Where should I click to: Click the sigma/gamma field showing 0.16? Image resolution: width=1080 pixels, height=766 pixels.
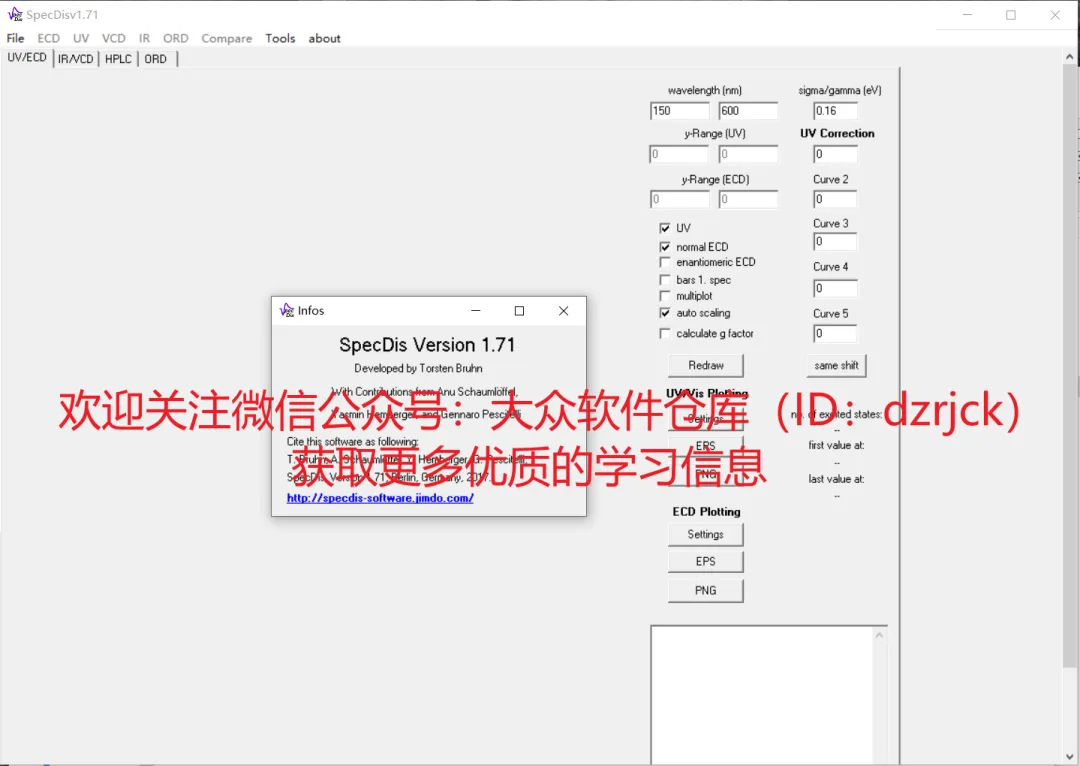pyautogui.click(x=835, y=111)
